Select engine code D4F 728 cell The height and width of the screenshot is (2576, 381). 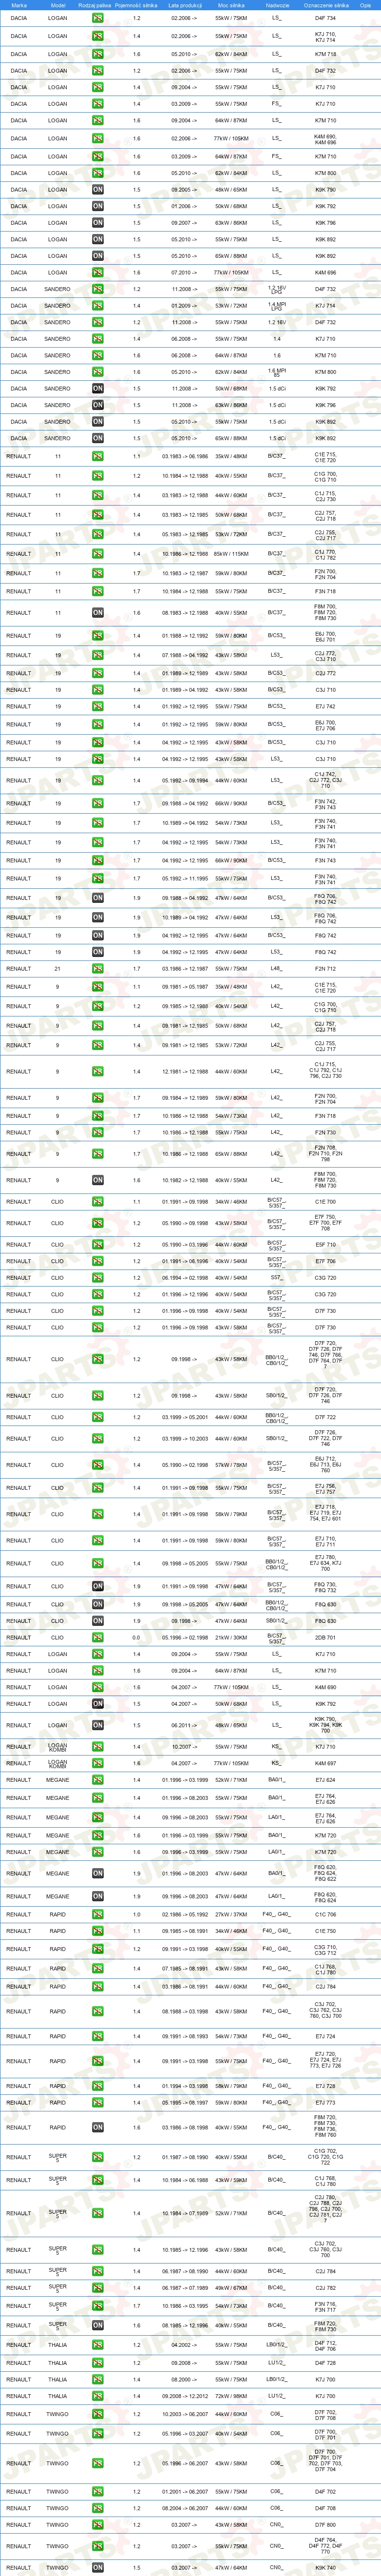click(x=326, y=2364)
